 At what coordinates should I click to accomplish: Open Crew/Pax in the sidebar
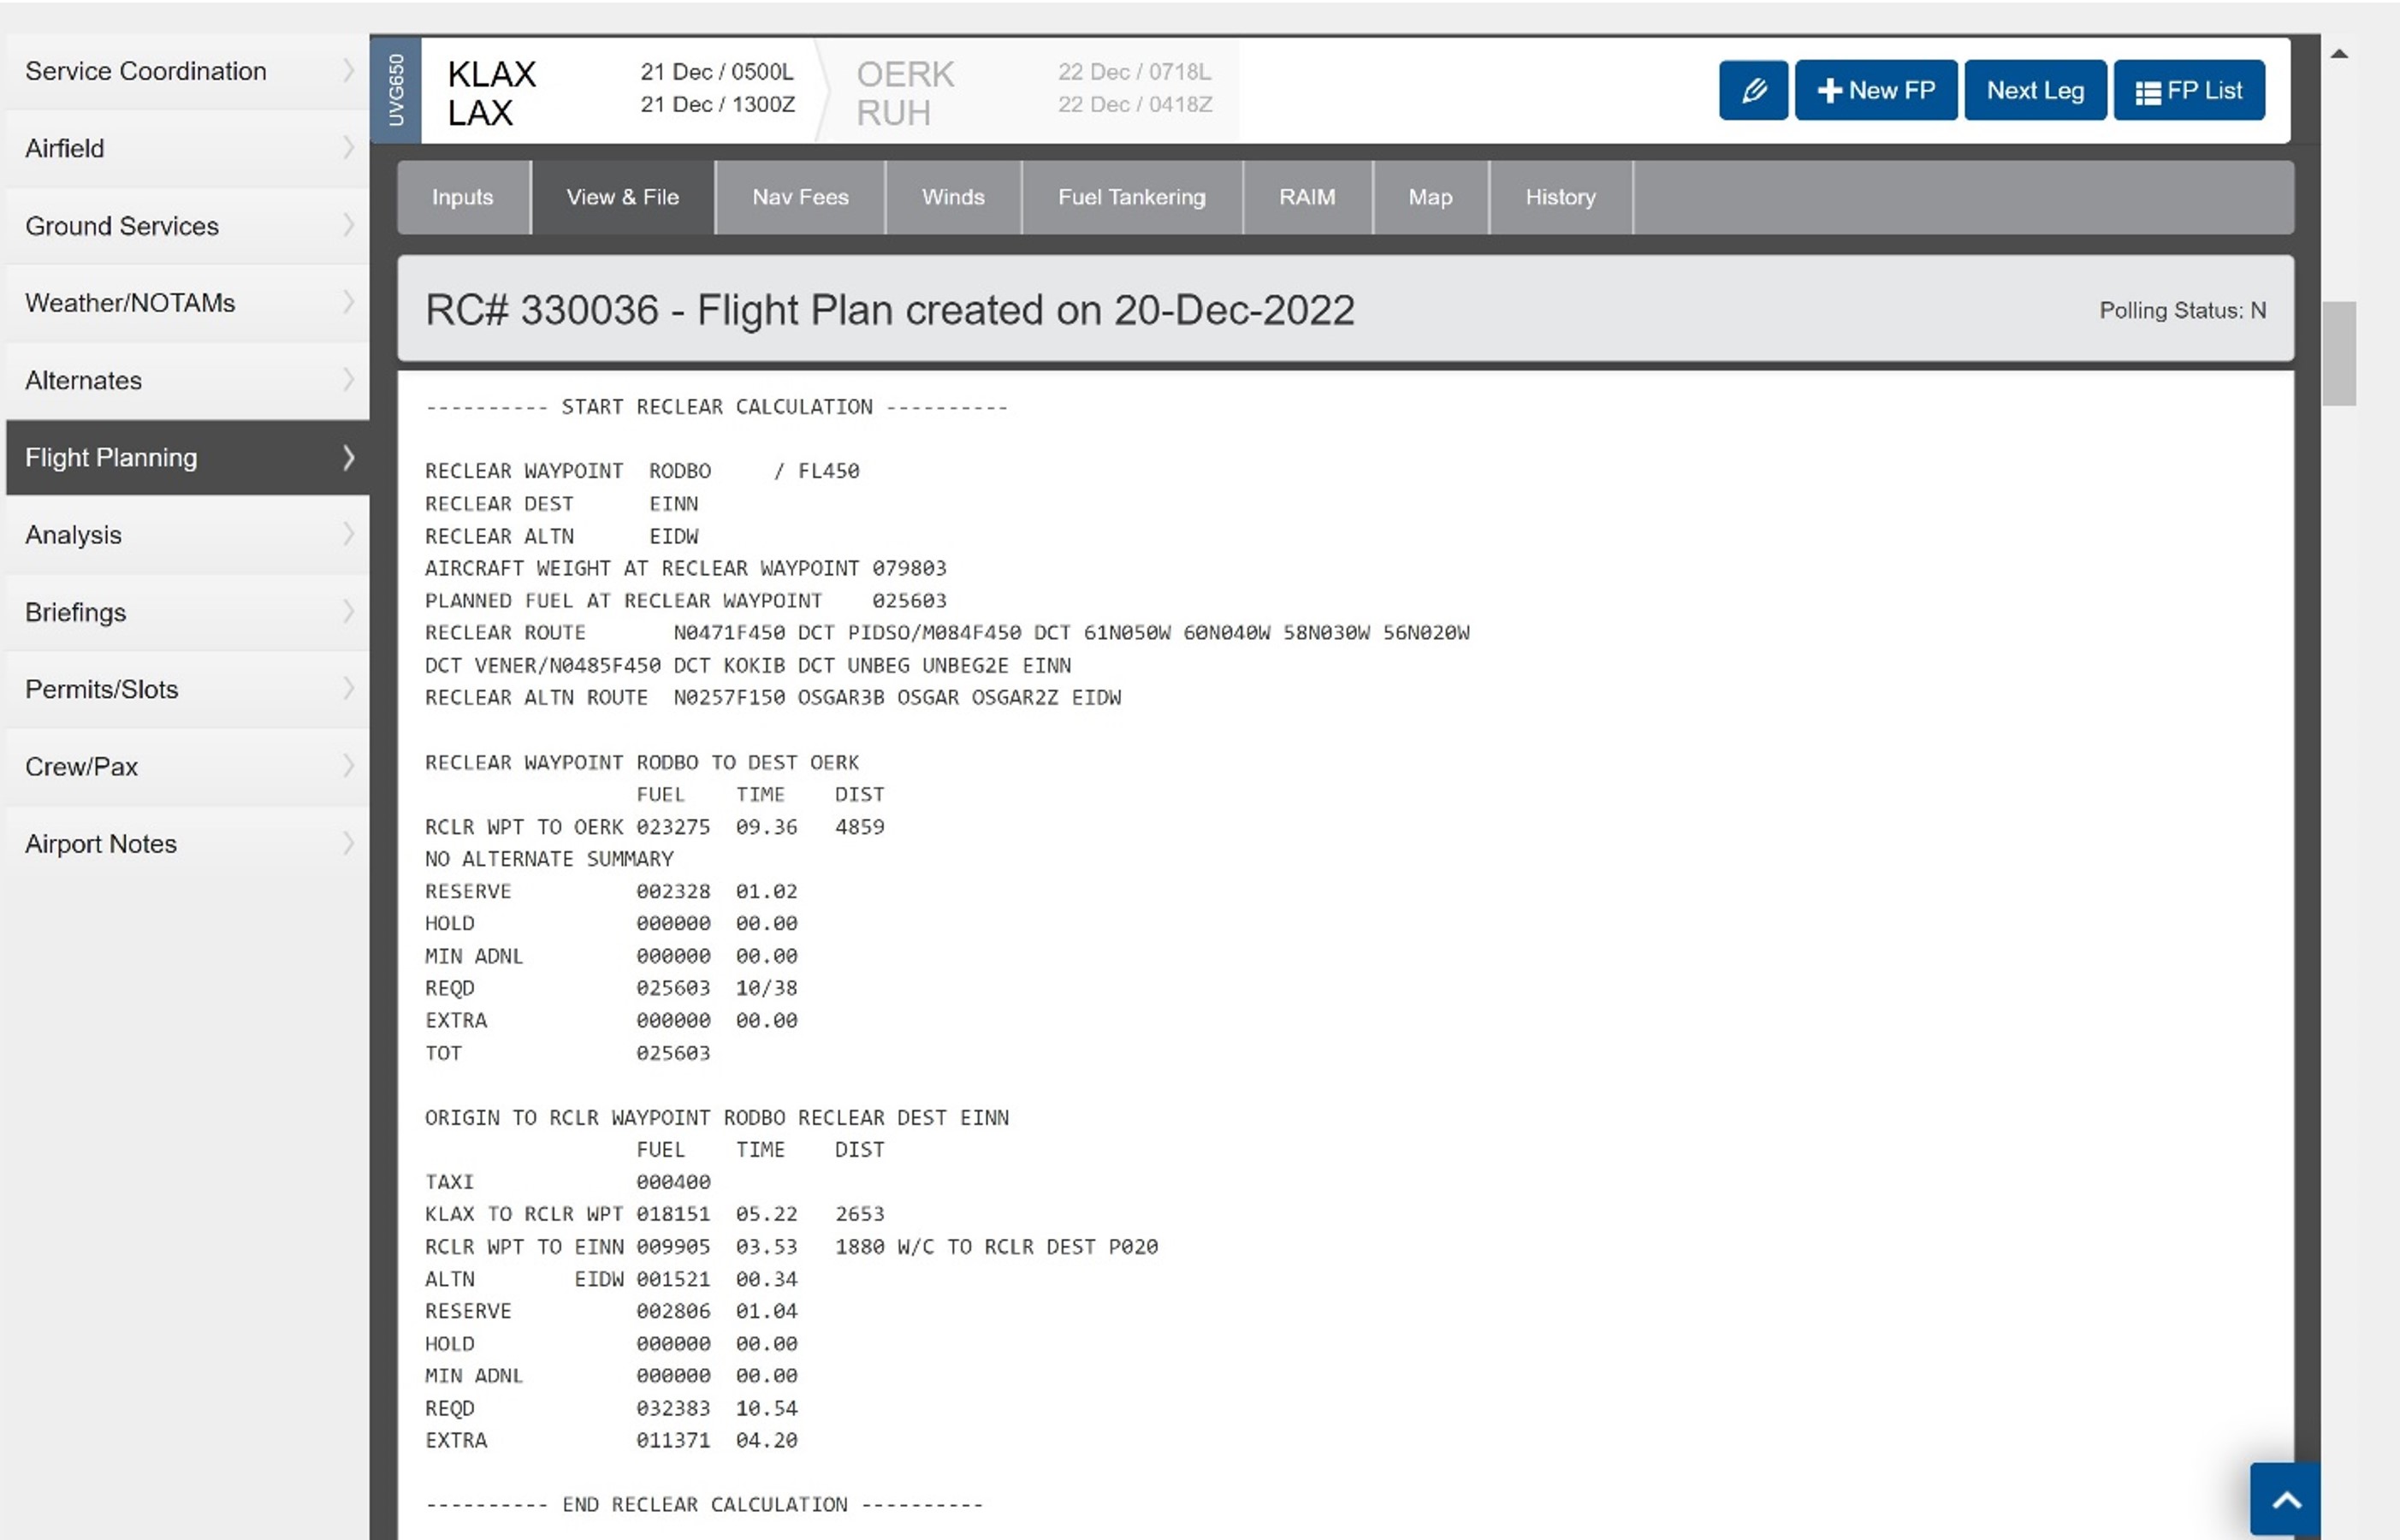[x=187, y=767]
